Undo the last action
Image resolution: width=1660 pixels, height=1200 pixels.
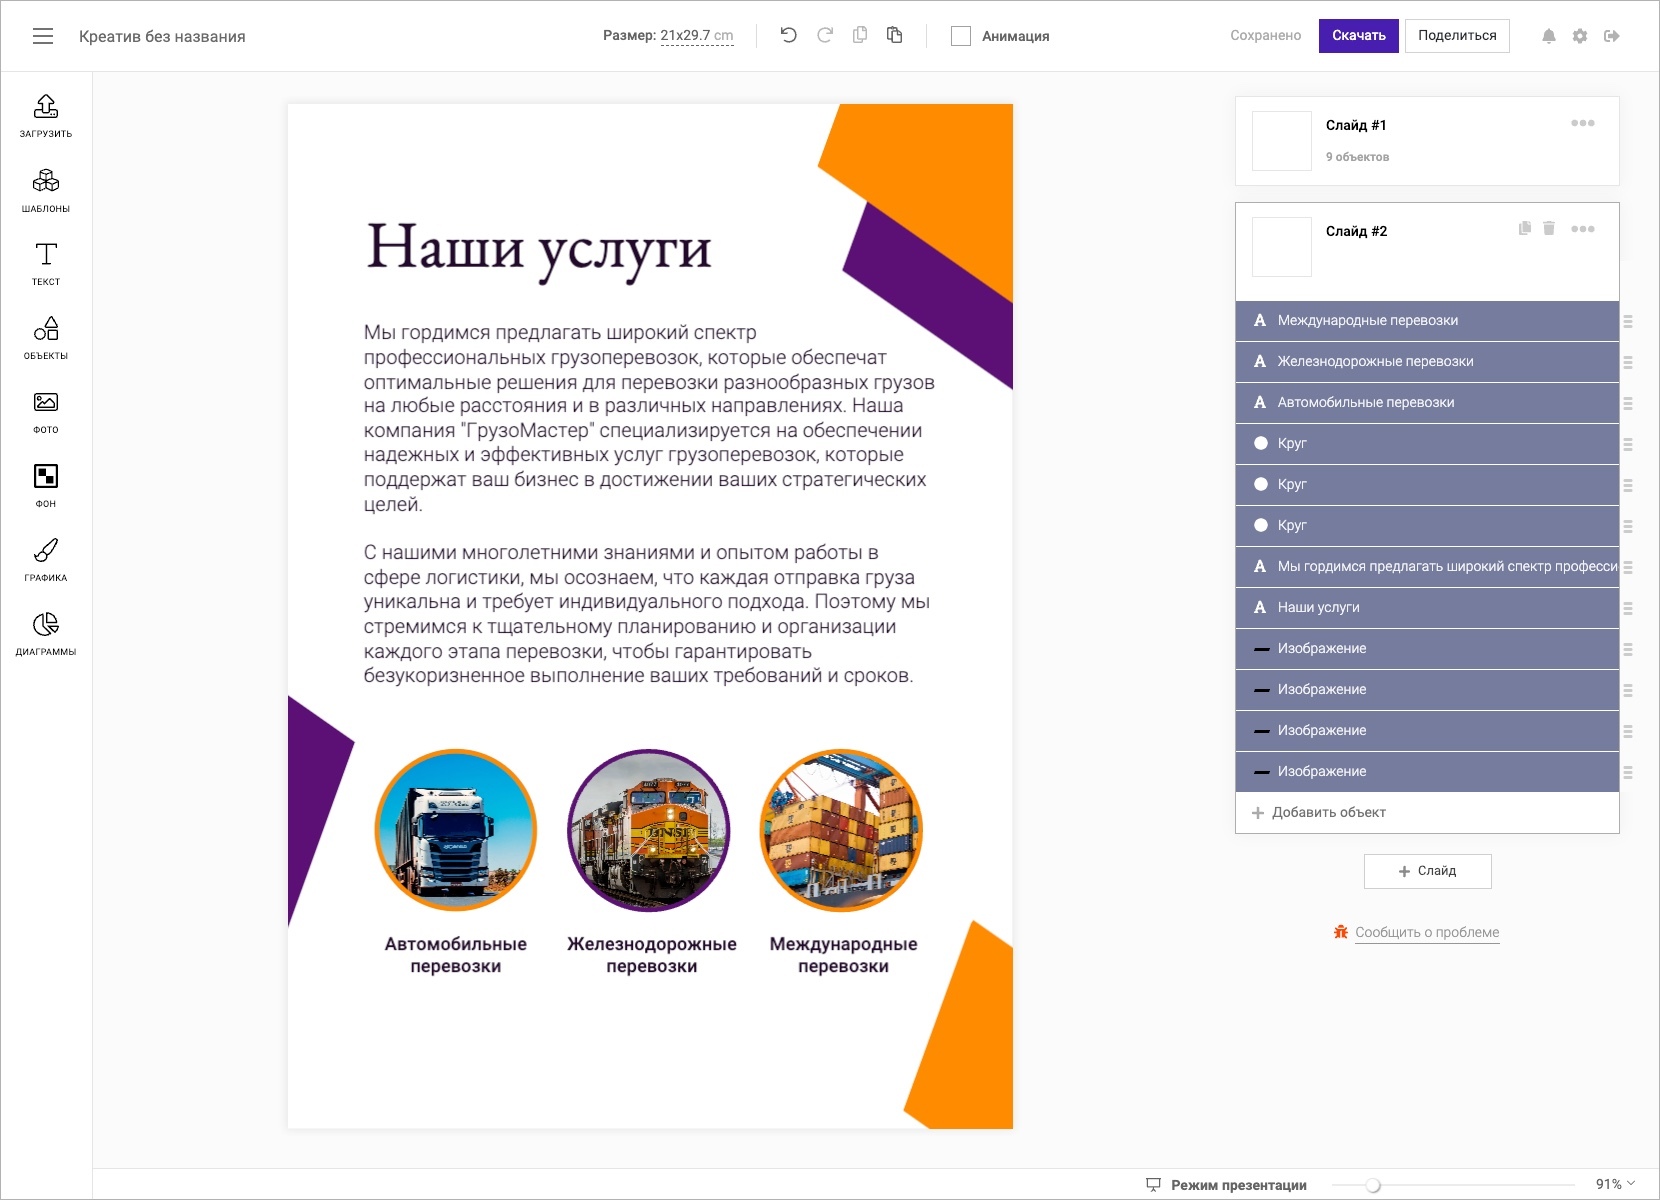(789, 35)
